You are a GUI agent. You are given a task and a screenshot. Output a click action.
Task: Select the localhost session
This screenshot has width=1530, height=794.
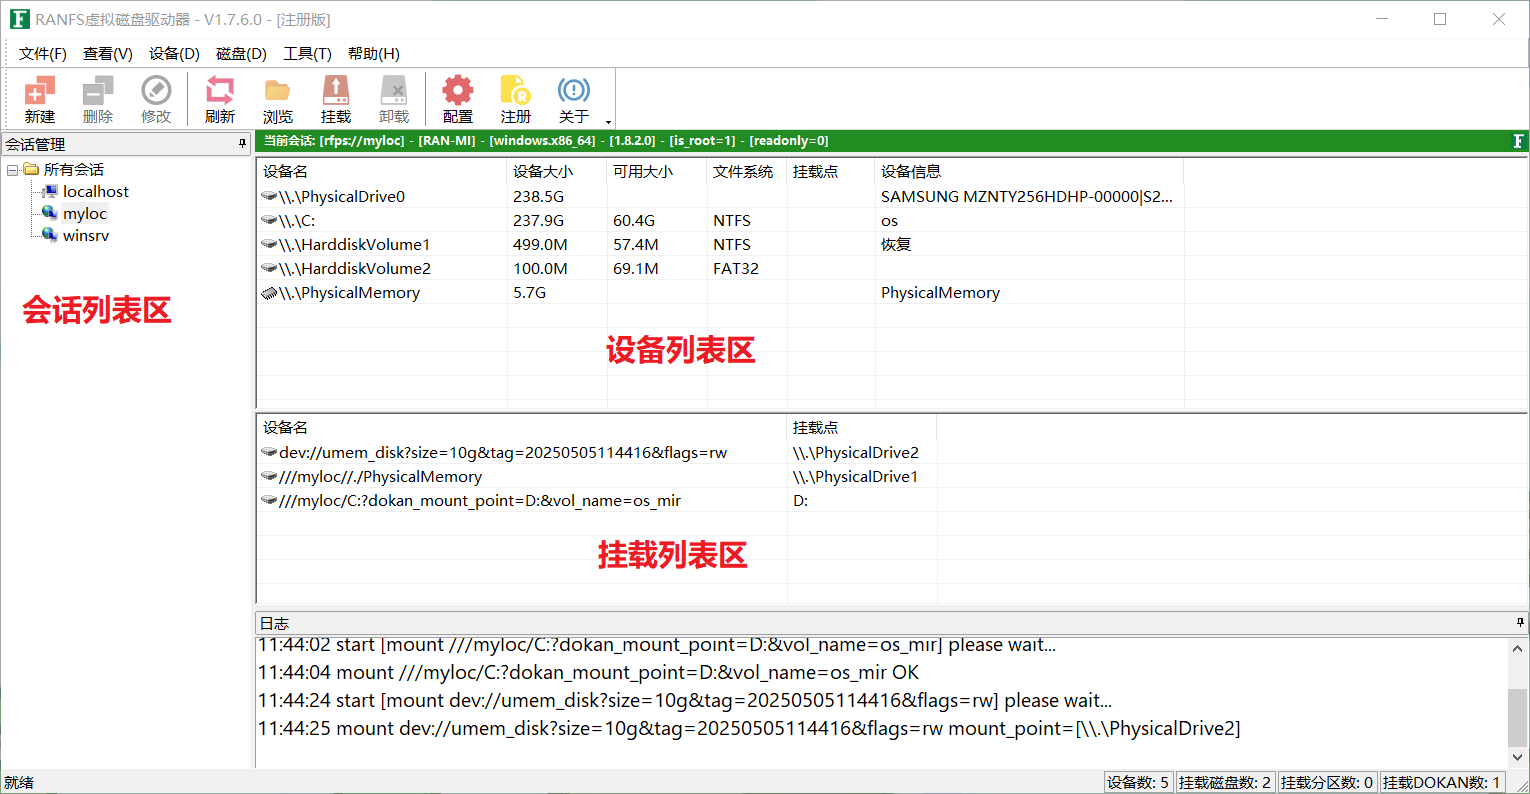pos(96,192)
